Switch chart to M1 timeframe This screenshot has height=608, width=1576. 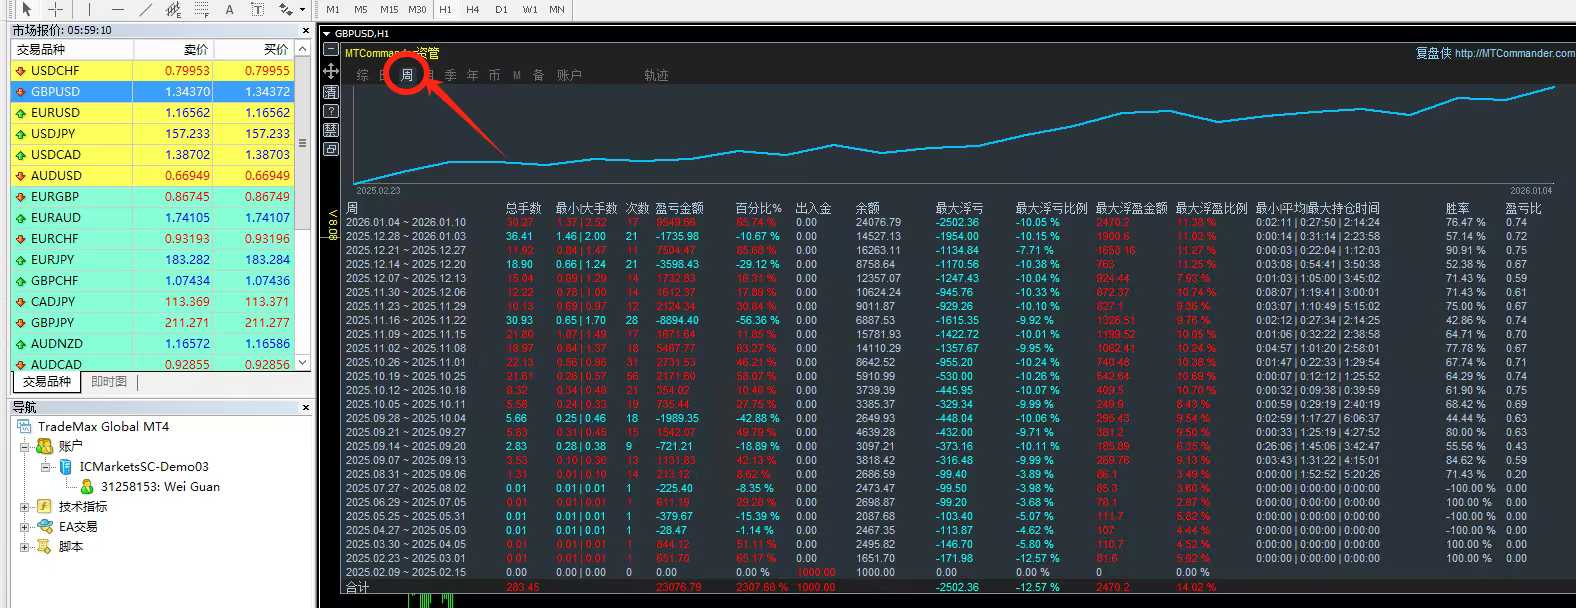coord(333,9)
